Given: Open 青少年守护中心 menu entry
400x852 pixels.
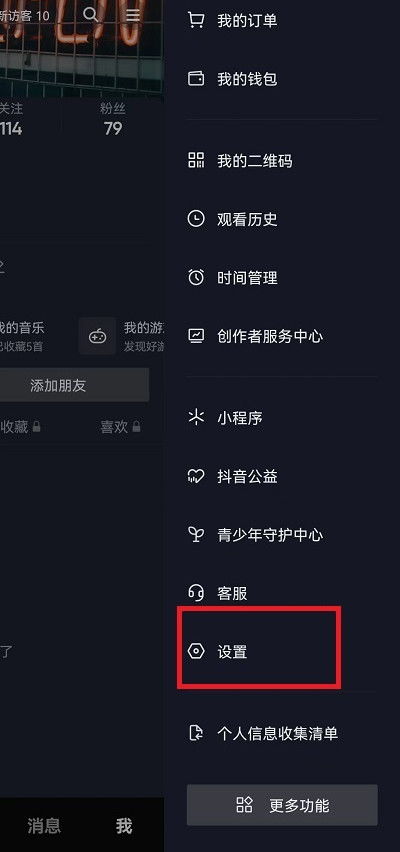Looking at the screenshot, I should pos(282,535).
